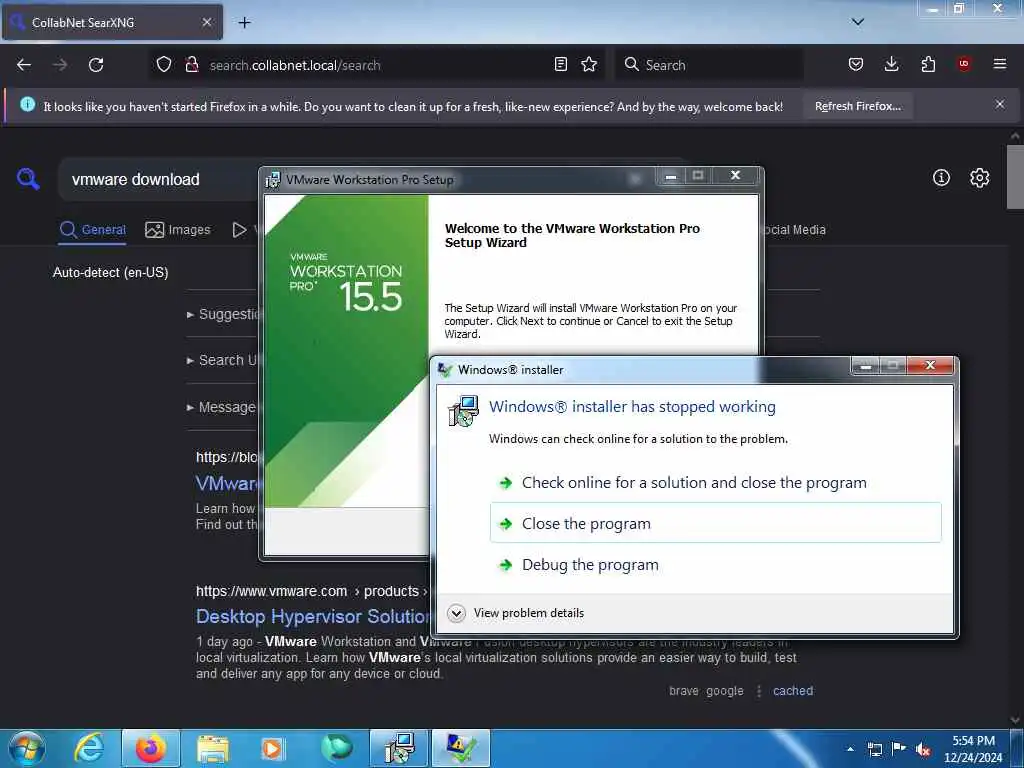
Task: Switch to the Social Media tab
Action: click(793, 230)
